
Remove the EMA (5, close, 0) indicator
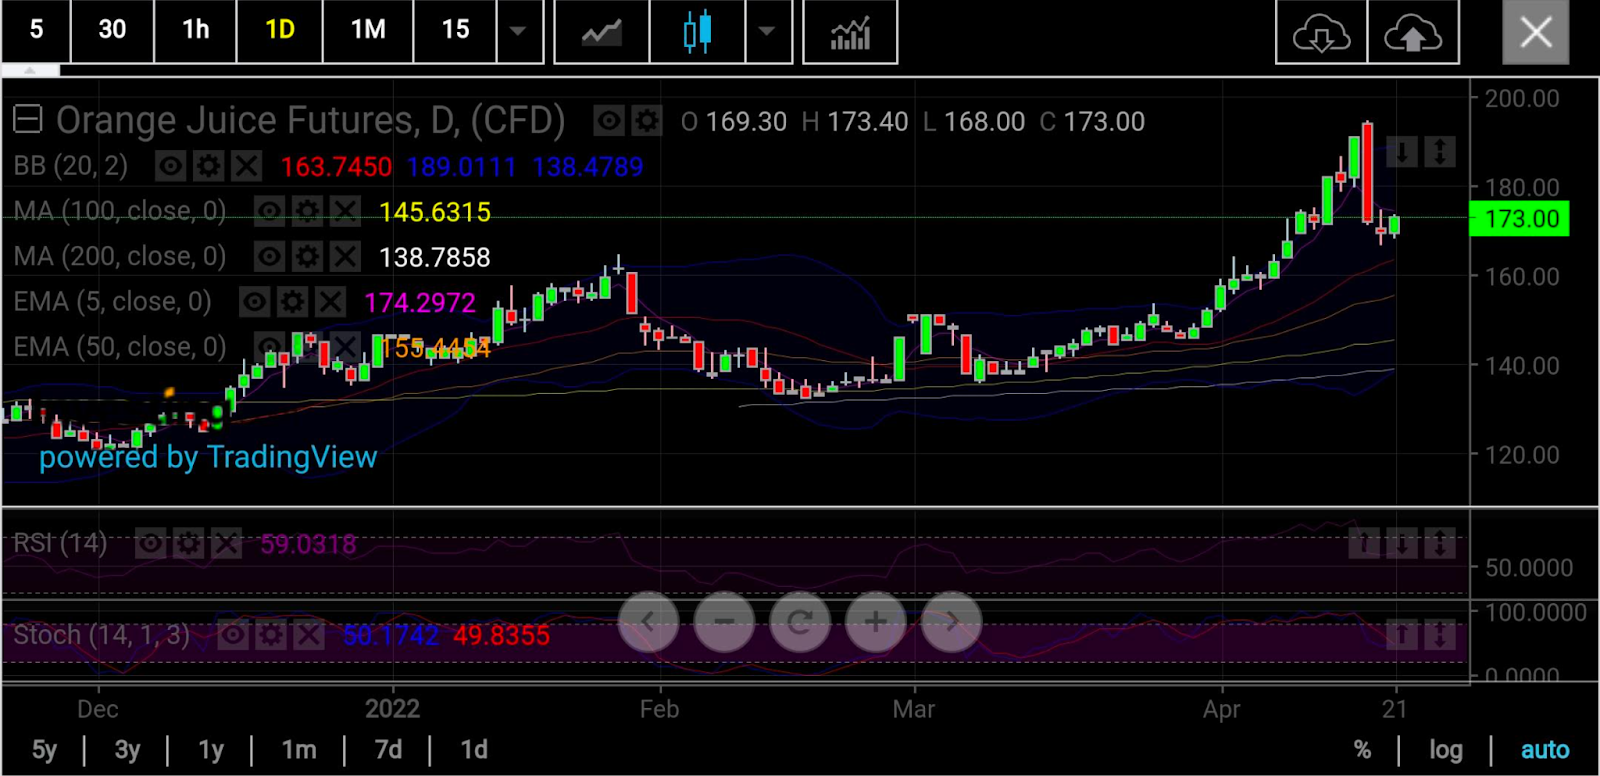(x=330, y=302)
